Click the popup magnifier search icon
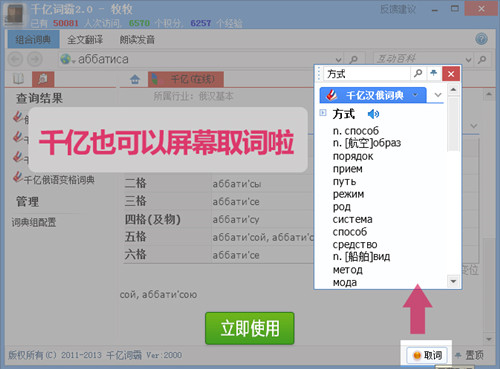This screenshot has width=500, height=369. 418,73
